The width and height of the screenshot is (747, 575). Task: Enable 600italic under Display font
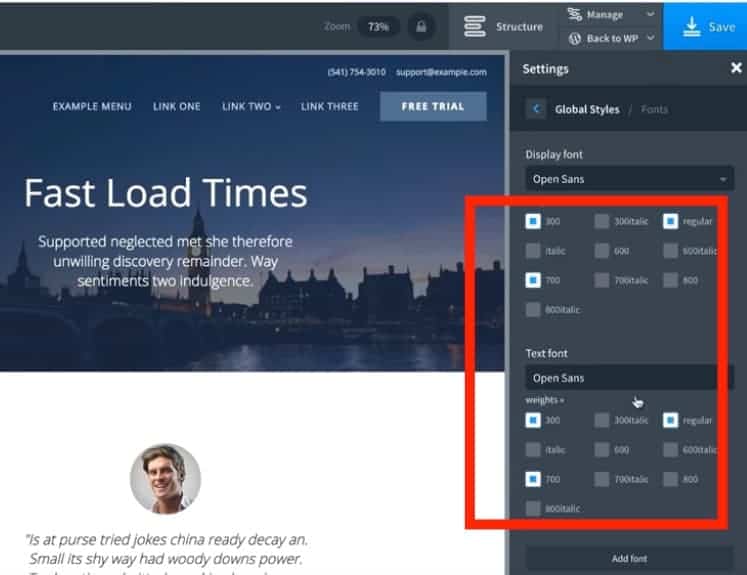pos(670,251)
